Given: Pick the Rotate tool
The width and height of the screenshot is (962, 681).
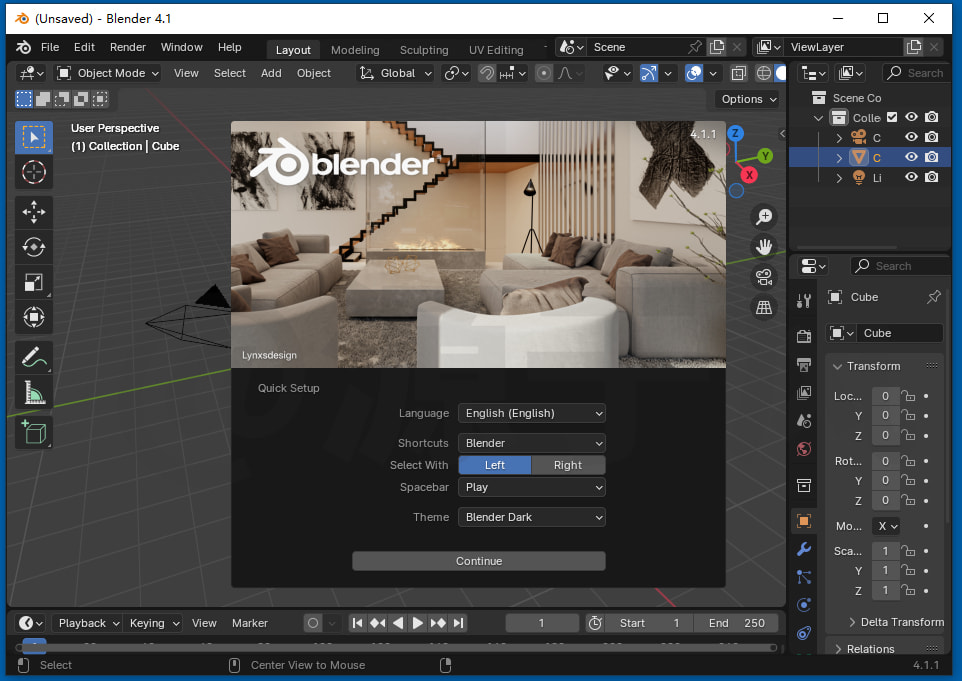Looking at the screenshot, I should click(x=34, y=247).
